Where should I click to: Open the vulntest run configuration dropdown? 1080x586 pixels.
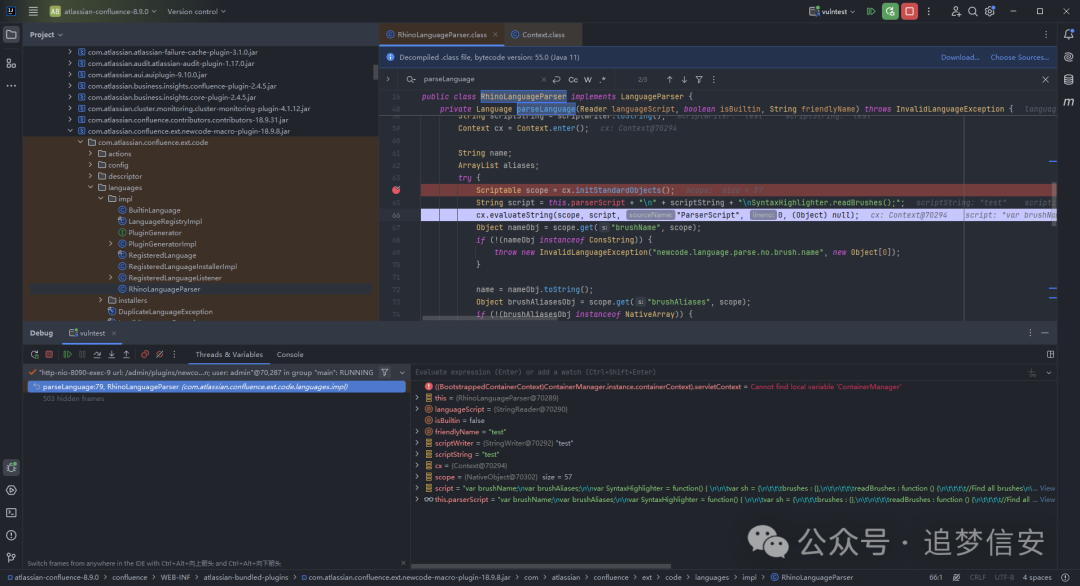[x=832, y=11]
